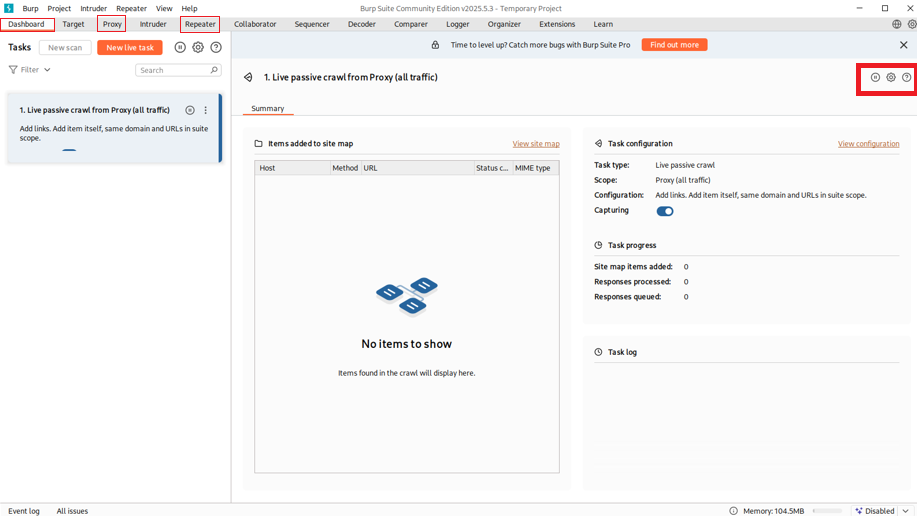The height and width of the screenshot is (520, 917).
Task: Switch to the Dashboard tab
Action: (x=26, y=24)
